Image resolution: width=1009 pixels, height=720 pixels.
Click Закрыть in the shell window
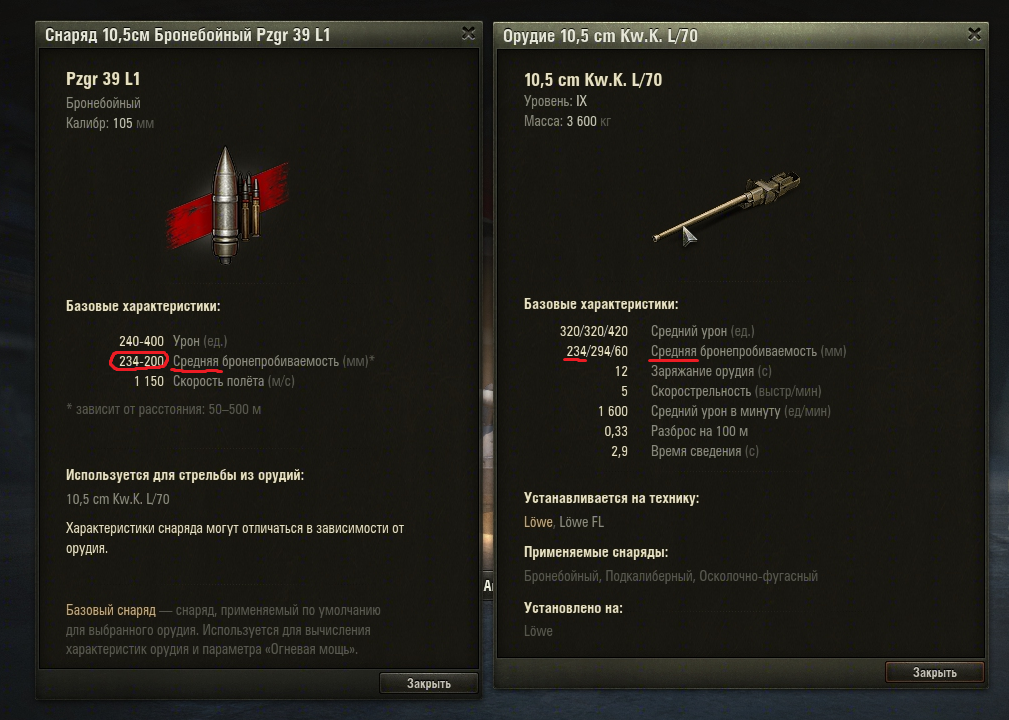[x=429, y=683]
